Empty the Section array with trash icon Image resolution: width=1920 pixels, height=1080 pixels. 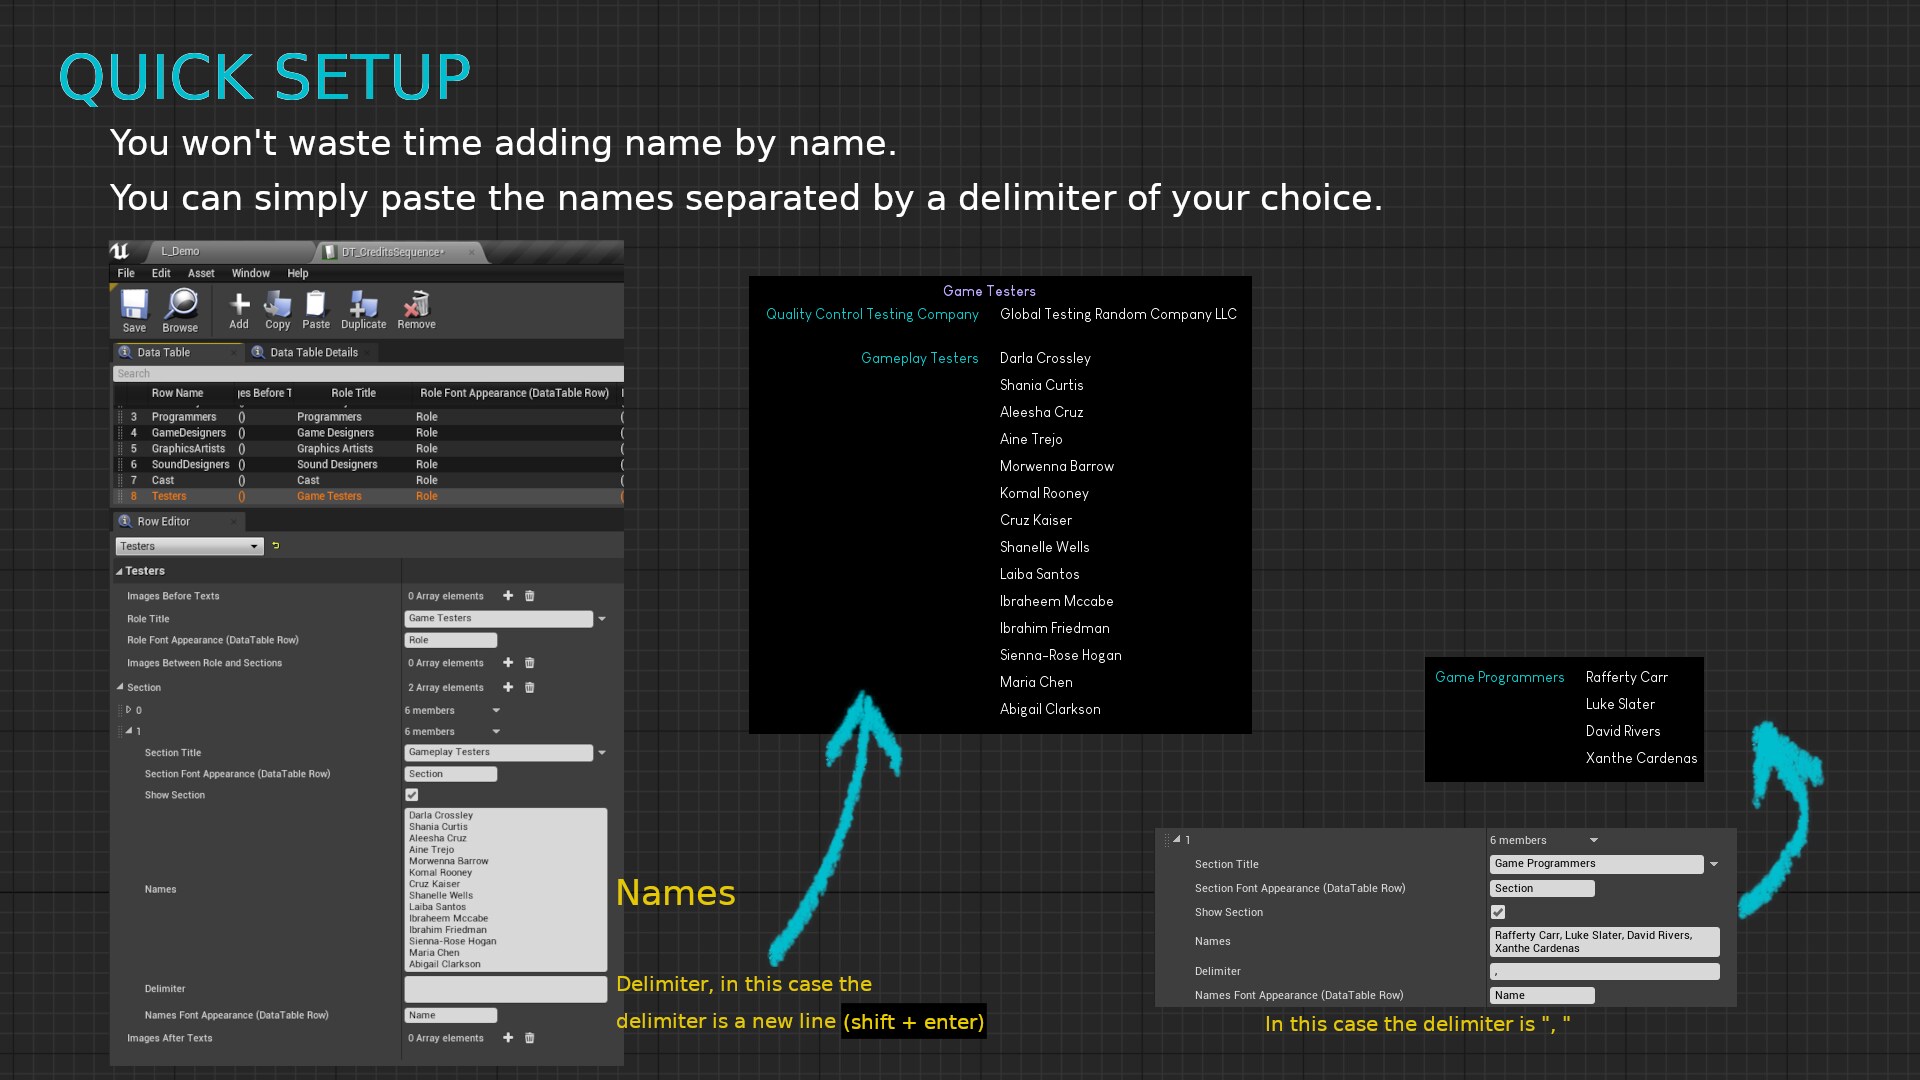click(530, 688)
